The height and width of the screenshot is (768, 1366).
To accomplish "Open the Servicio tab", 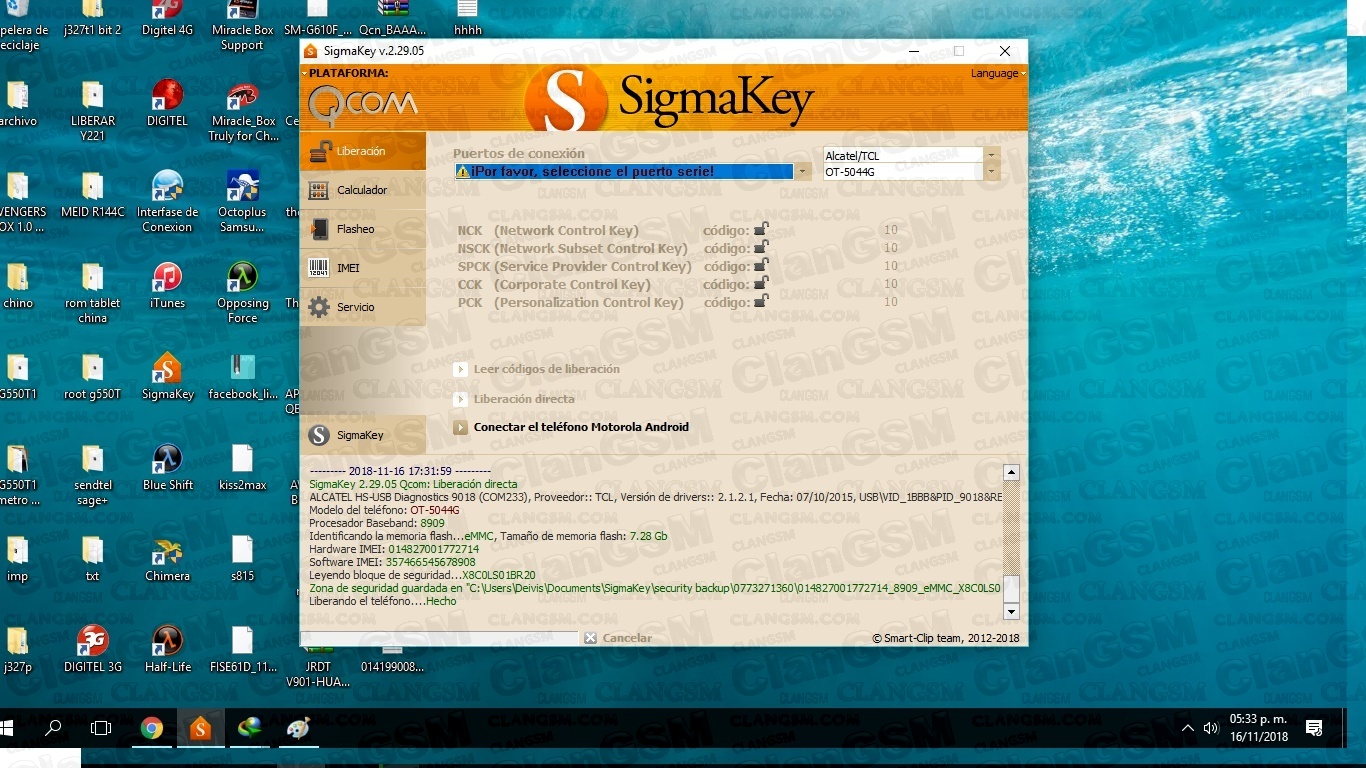I will click(362, 307).
